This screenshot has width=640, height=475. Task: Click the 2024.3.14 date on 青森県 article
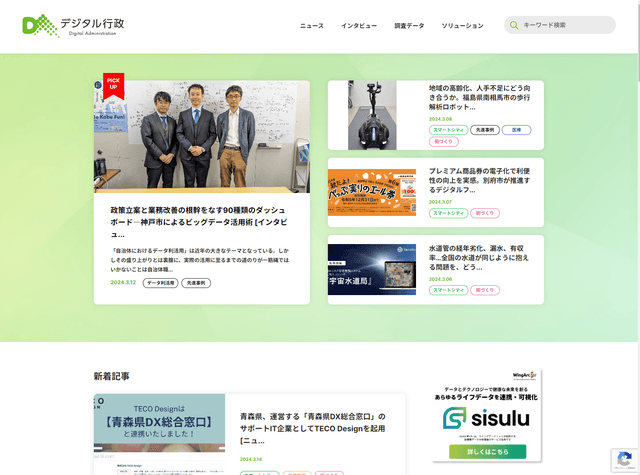click(251, 459)
